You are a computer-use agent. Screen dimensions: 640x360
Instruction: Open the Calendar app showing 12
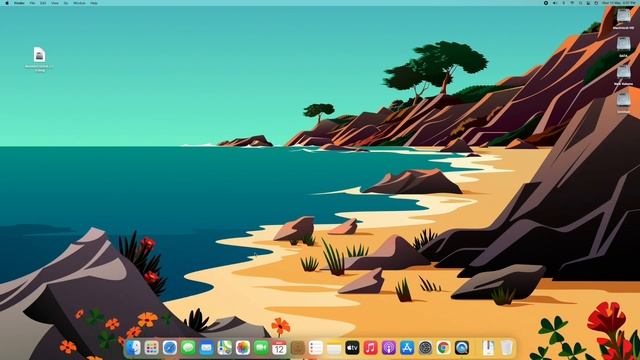[x=279, y=348]
